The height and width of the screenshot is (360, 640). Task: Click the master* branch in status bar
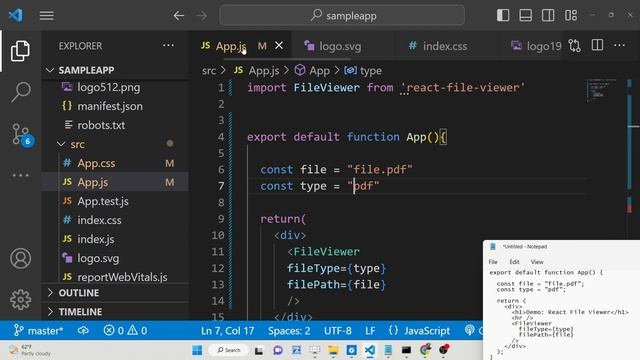[x=38, y=330]
